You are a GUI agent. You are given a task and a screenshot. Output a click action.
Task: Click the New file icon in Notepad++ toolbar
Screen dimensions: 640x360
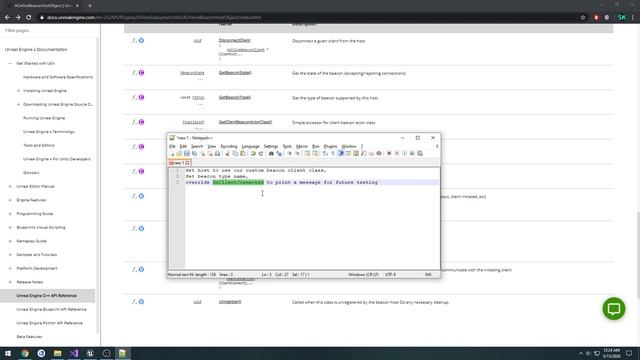click(173, 153)
